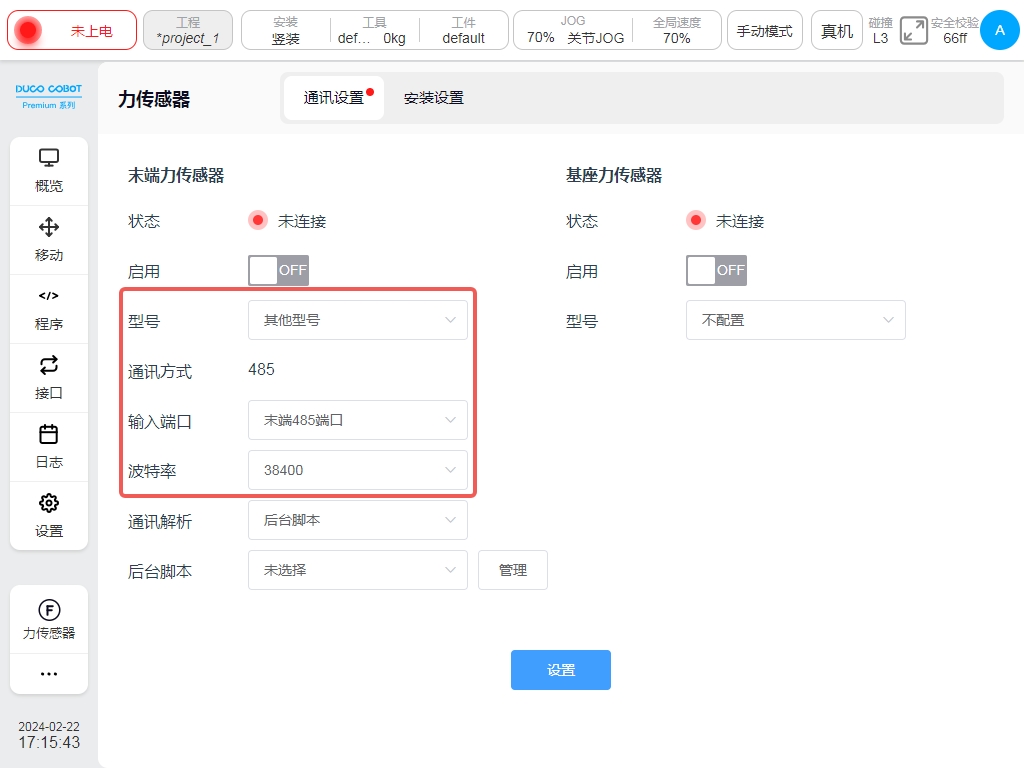This screenshot has height=768, width=1024.
Task: Click the blue 设置 apply button
Action: (560, 670)
